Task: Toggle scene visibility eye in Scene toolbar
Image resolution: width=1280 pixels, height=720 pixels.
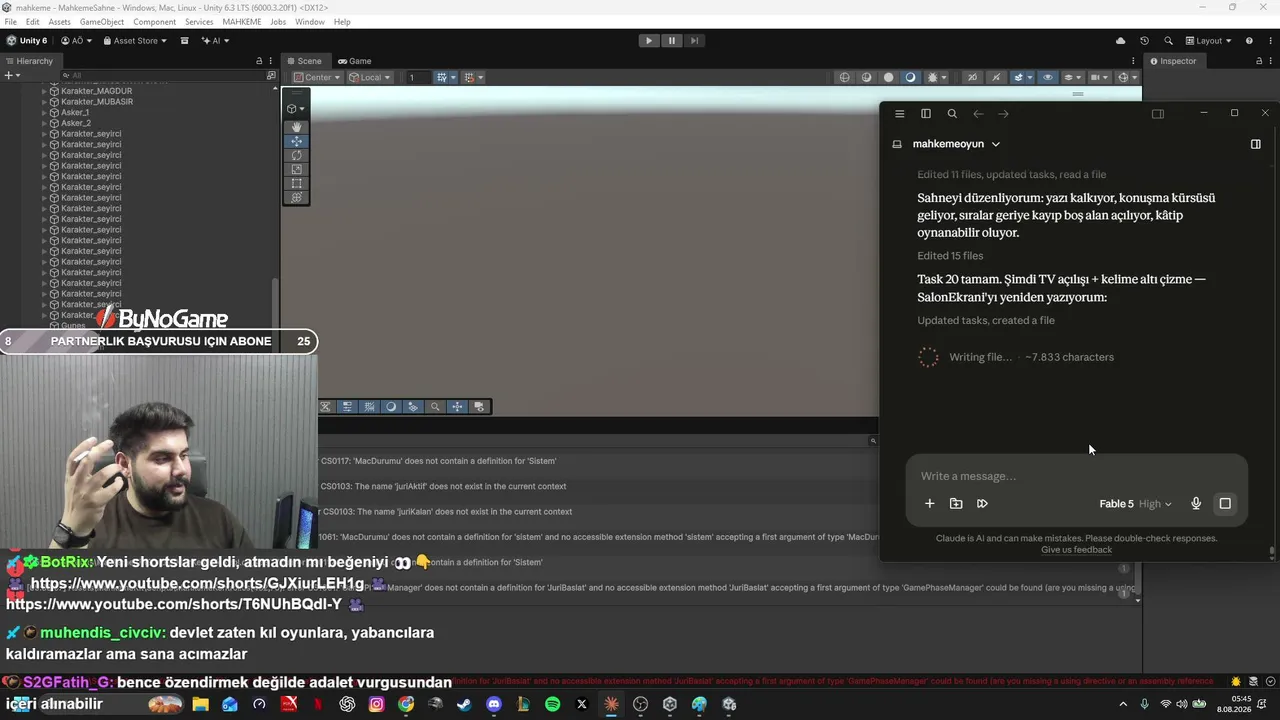Action: [x=1048, y=77]
